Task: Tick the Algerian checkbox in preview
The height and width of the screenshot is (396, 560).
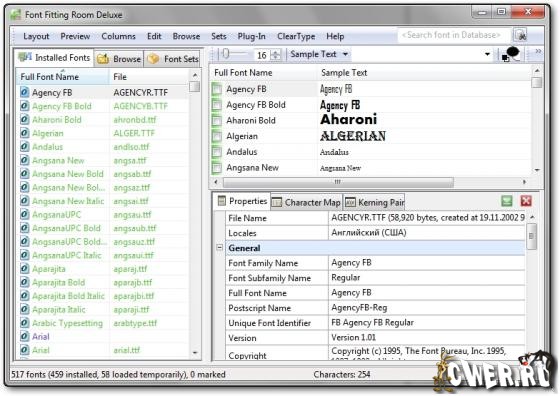Action: 217,136
